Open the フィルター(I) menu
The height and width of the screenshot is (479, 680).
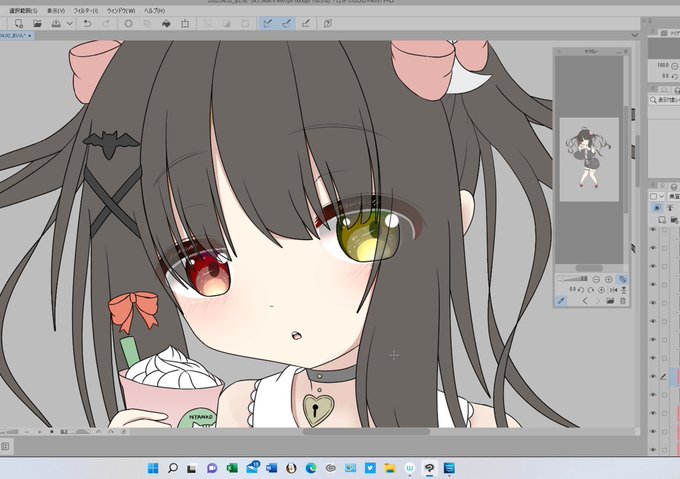pyautogui.click(x=85, y=10)
